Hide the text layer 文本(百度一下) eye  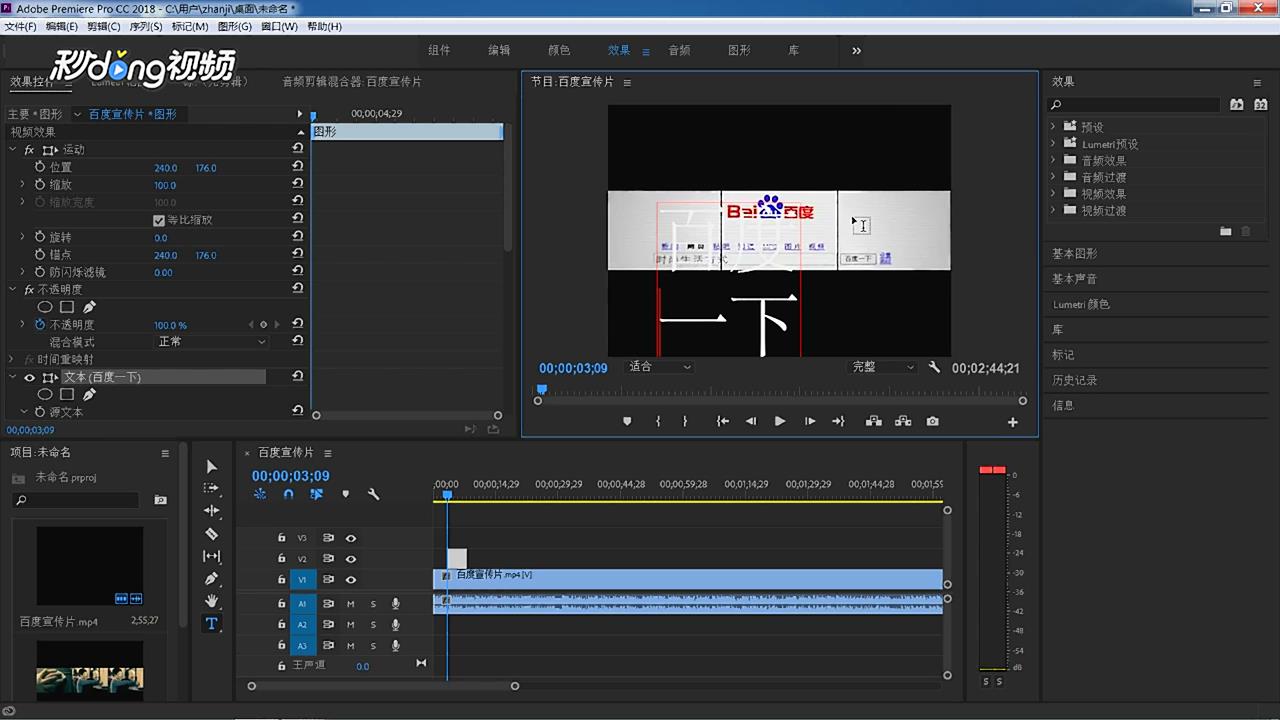click(29, 377)
